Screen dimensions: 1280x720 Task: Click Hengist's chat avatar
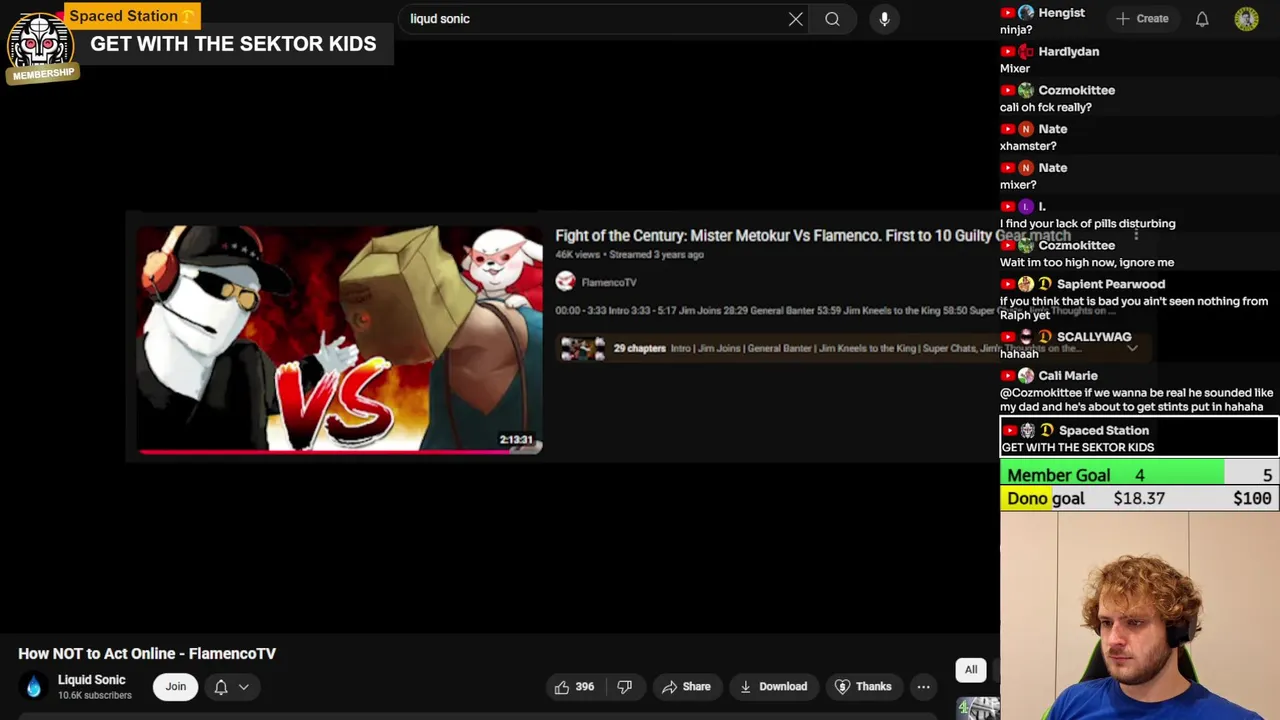tap(1026, 13)
